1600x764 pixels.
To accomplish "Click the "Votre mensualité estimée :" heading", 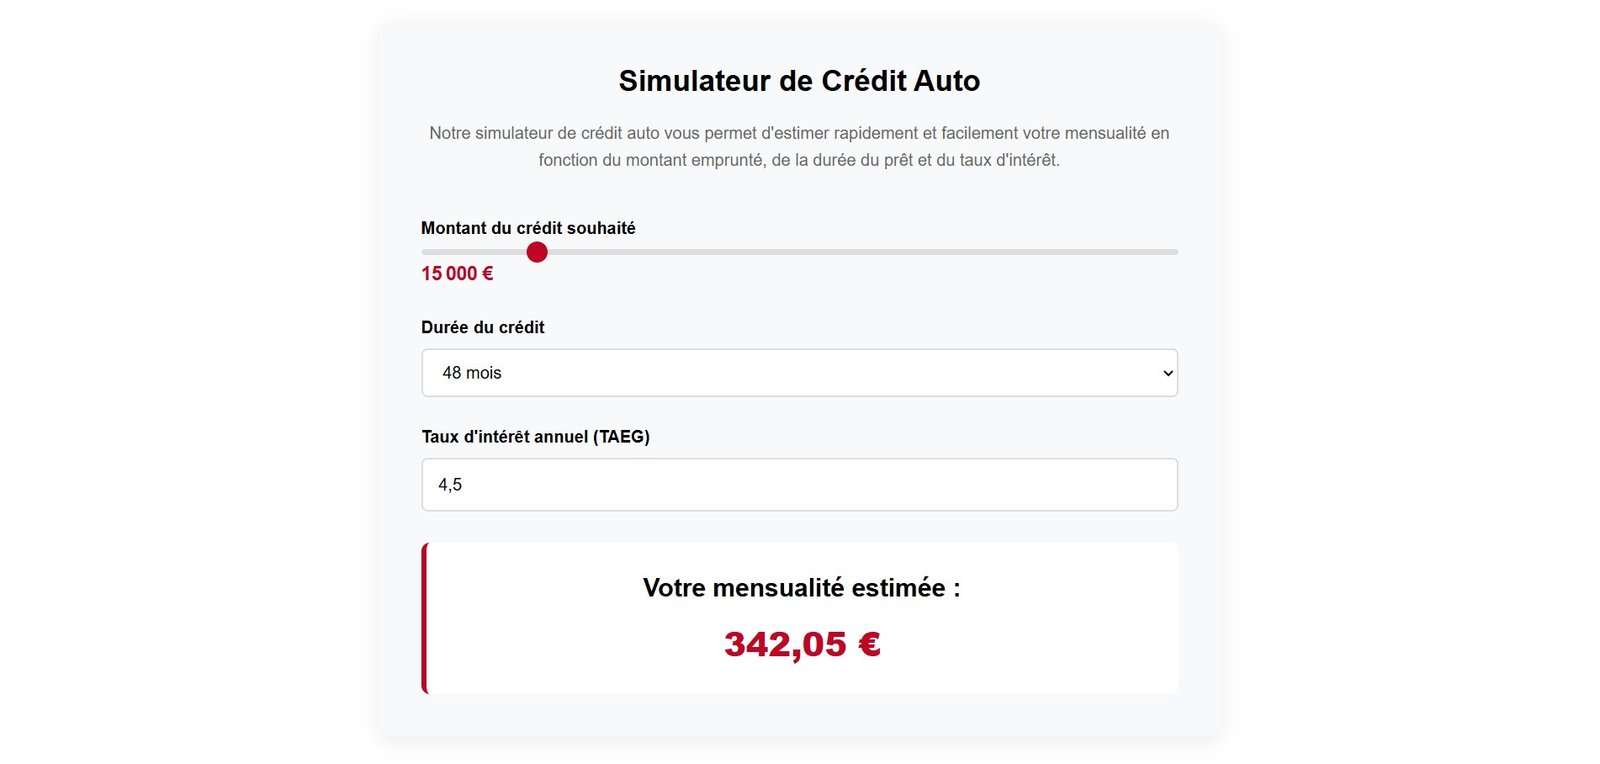I will (801, 588).
